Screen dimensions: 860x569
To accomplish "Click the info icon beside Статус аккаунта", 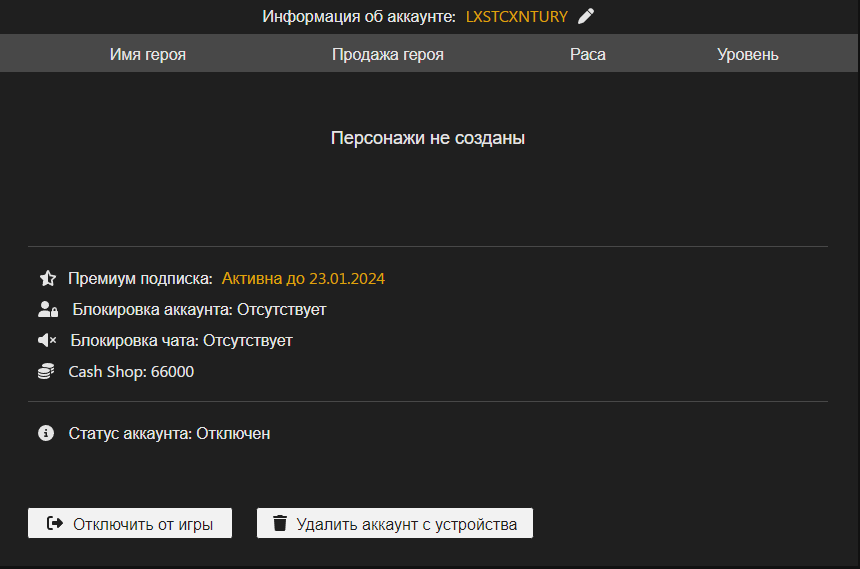I will point(46,433).
